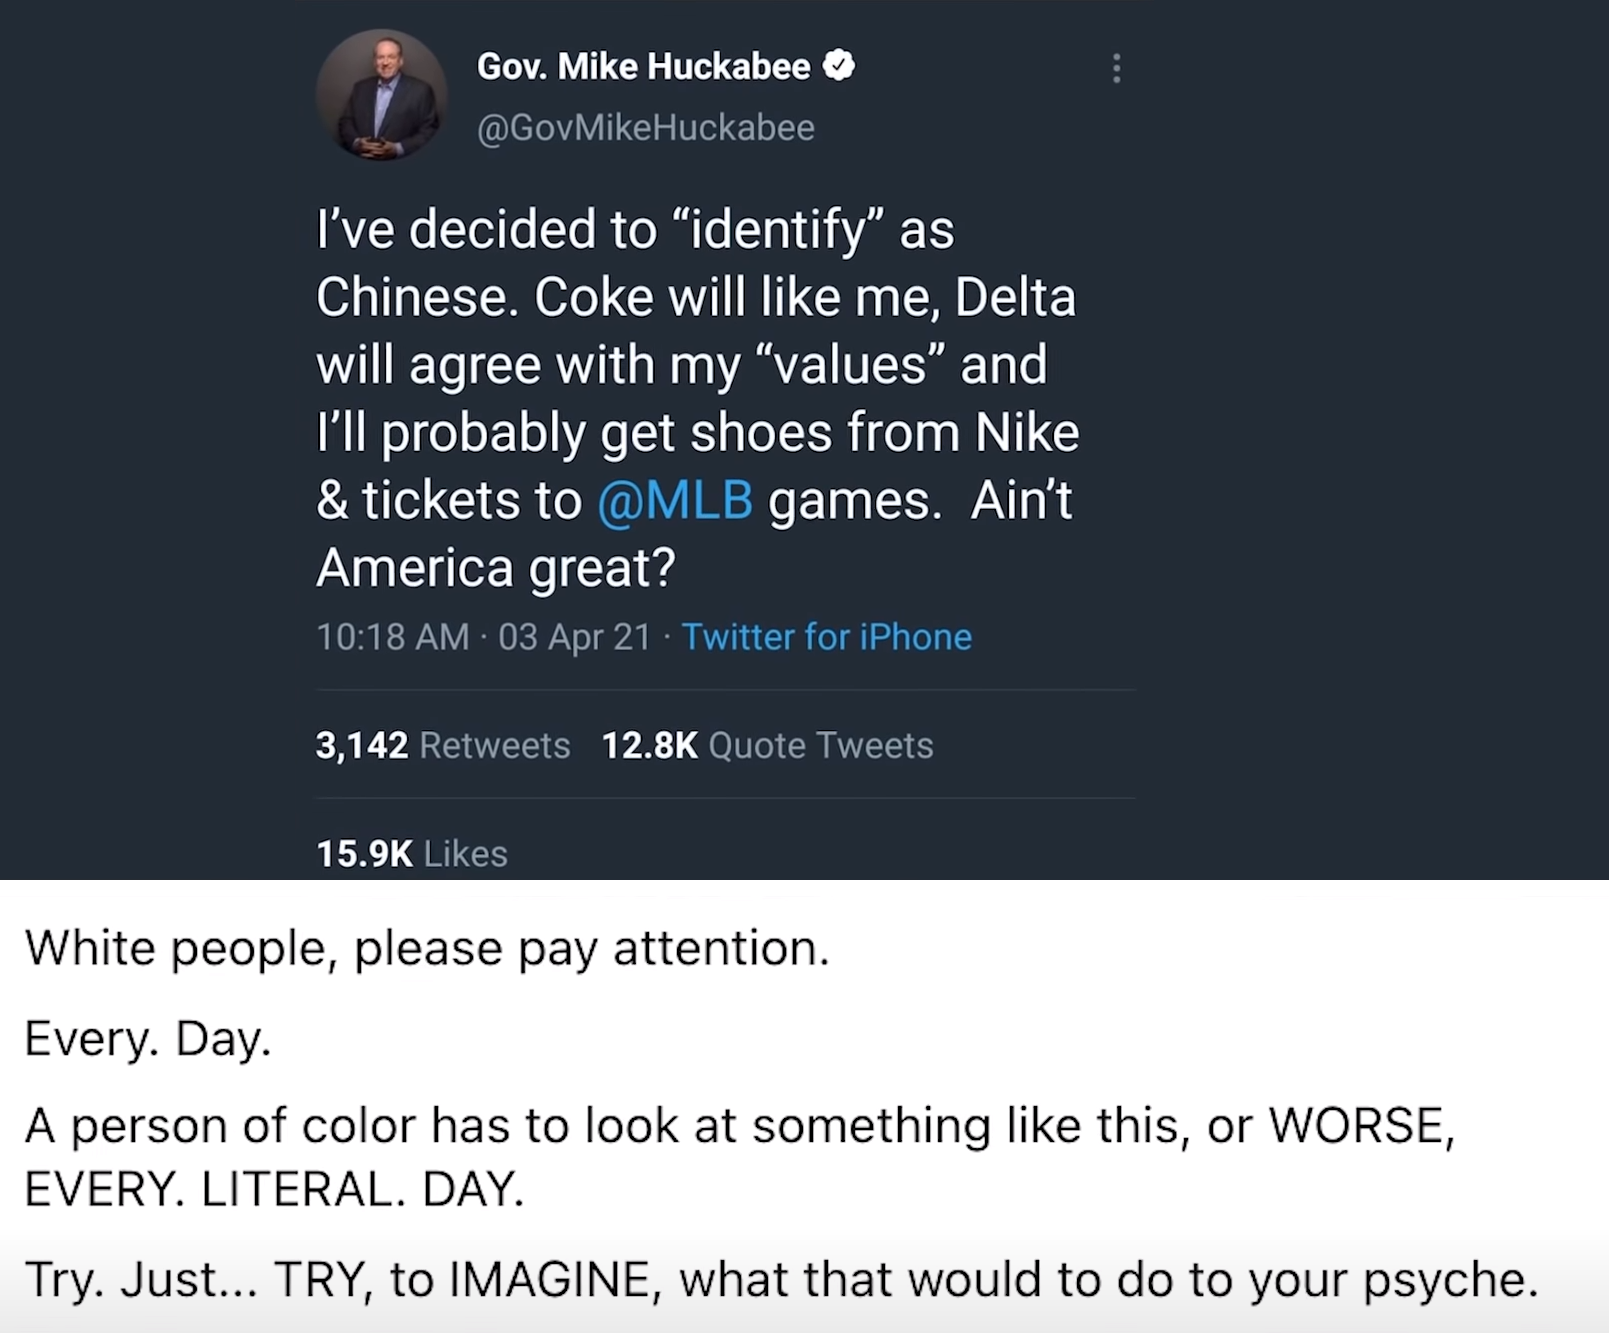Screen dimensions: 1609x1333
Task: Click the Gov. Mike Huckabee display name
Action: (x=643, y=66)
